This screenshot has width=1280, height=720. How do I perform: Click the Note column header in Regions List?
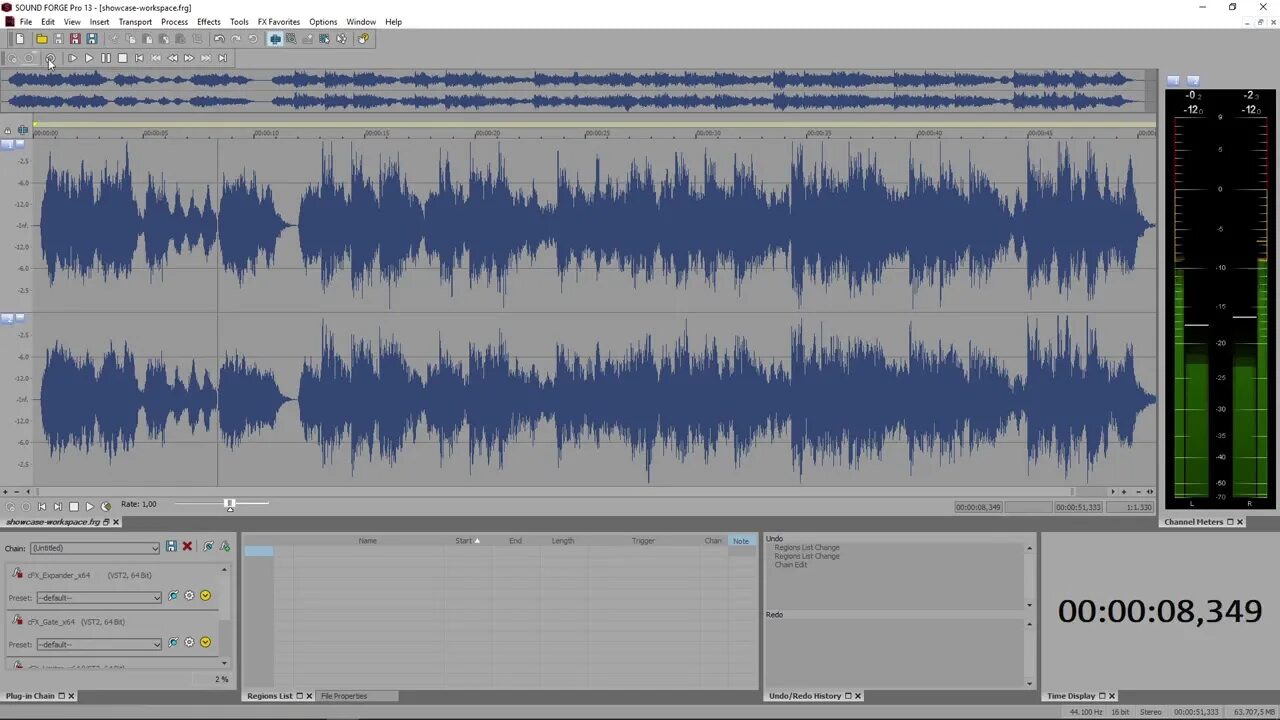click(741, 541)
